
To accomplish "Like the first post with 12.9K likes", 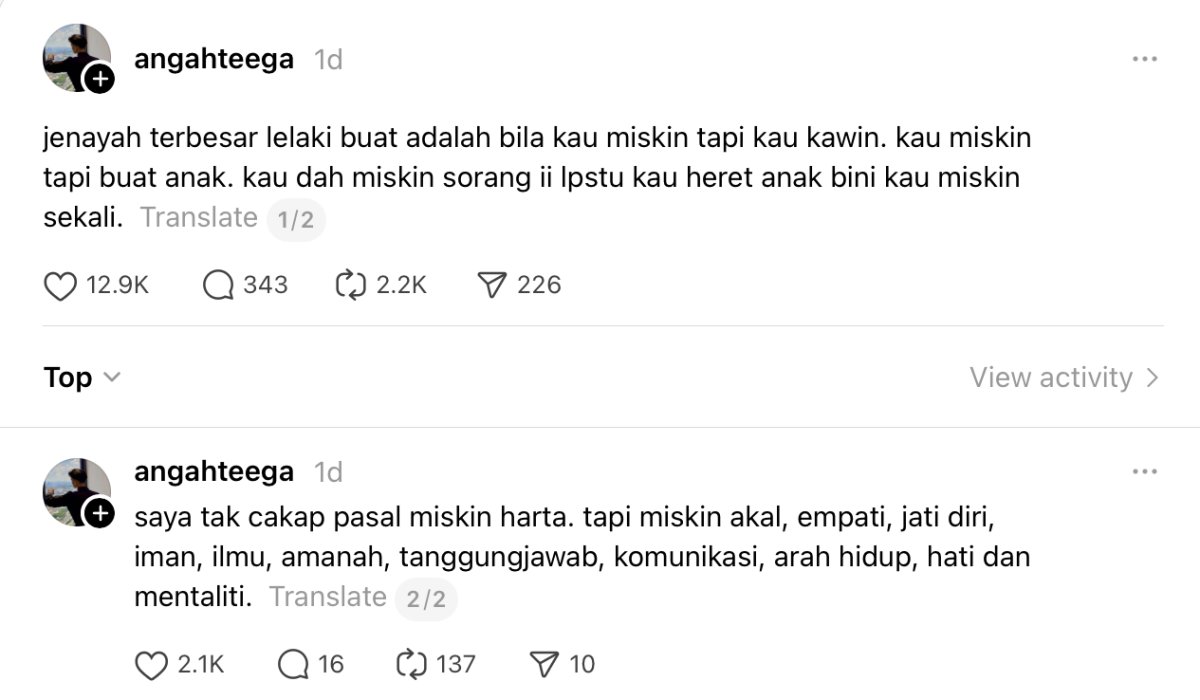I will click(61, 286).
